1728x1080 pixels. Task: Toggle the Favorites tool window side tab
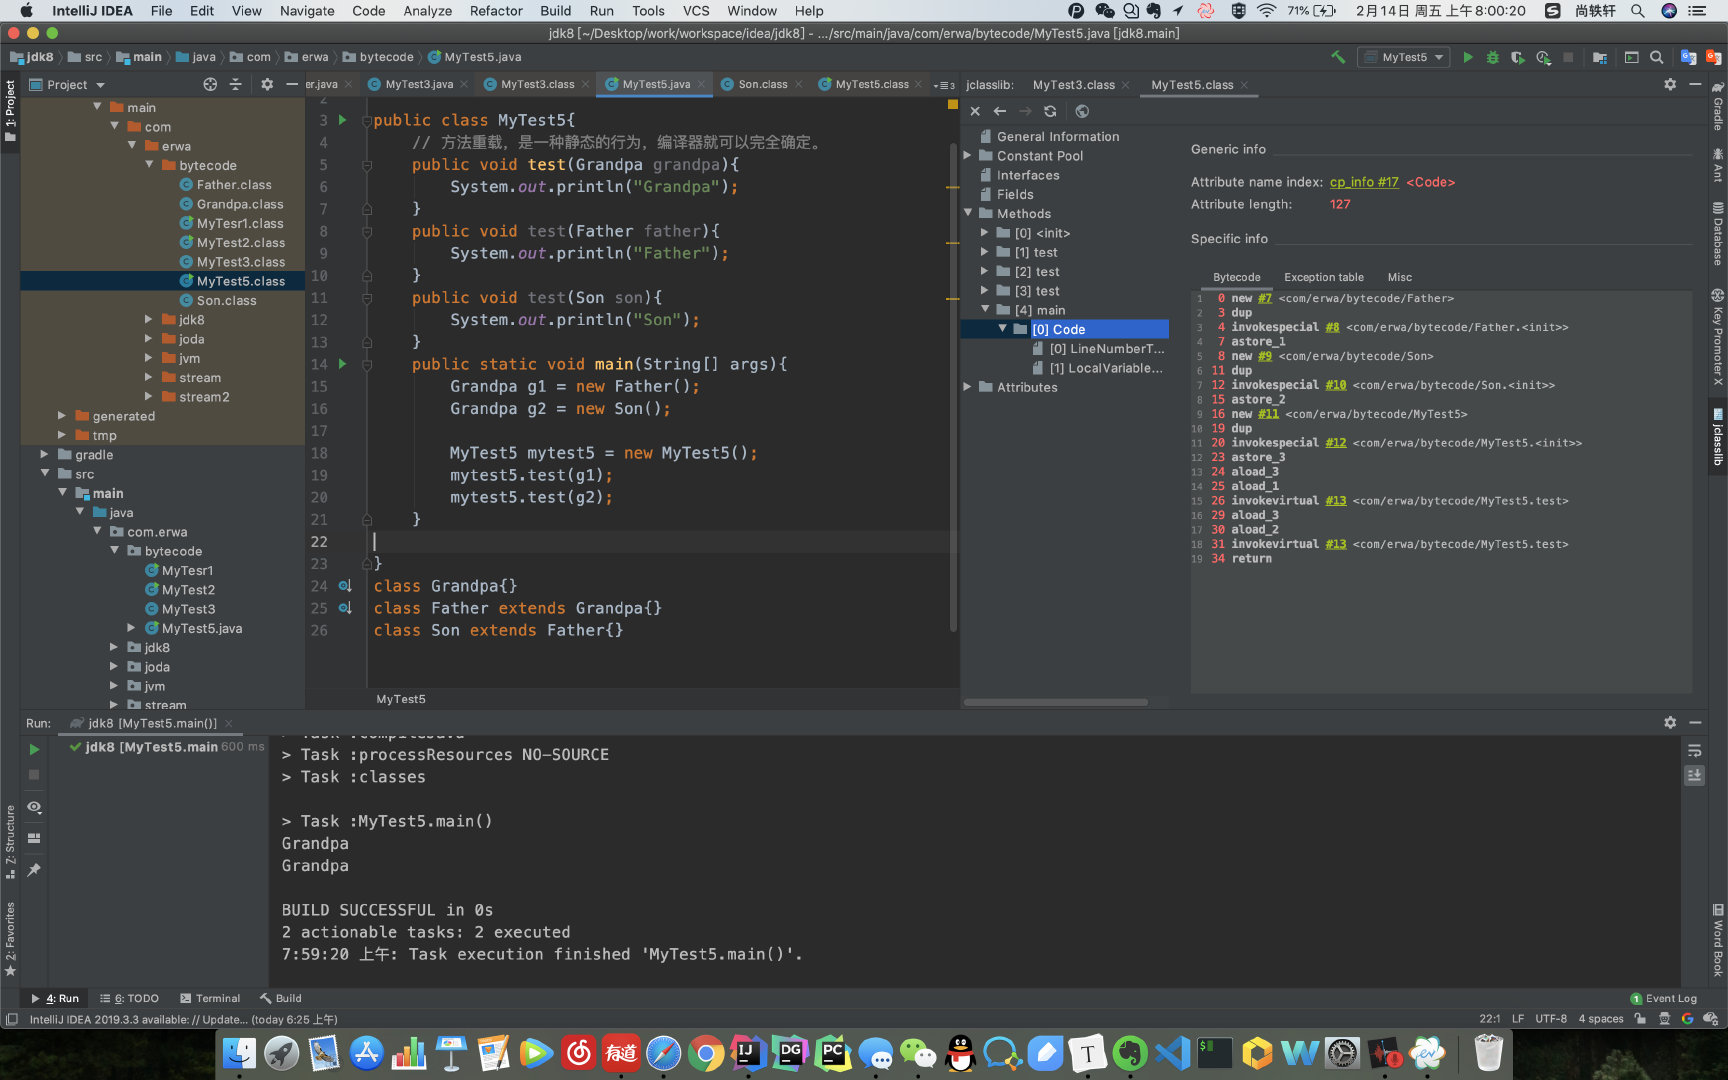click(10, 938)
